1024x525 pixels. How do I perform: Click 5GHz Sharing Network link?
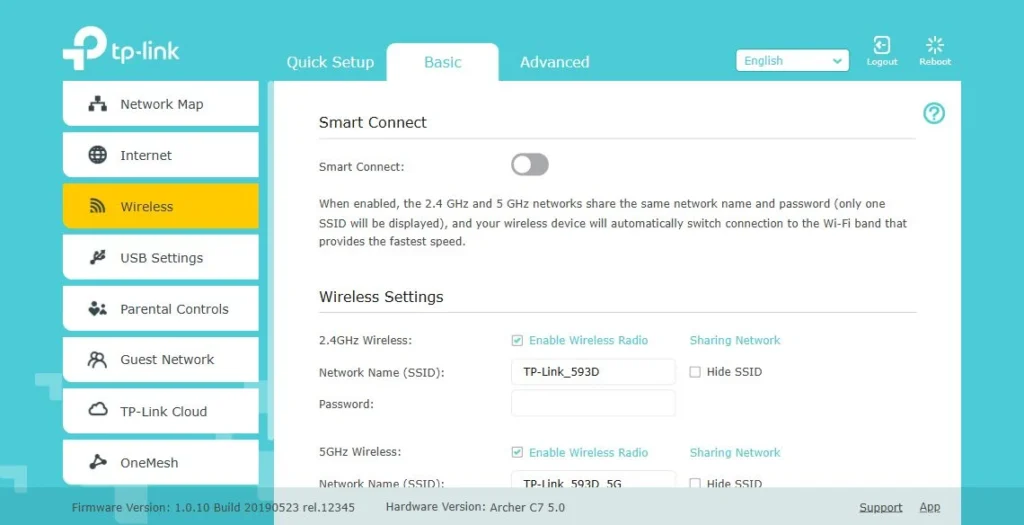point(735,452)
